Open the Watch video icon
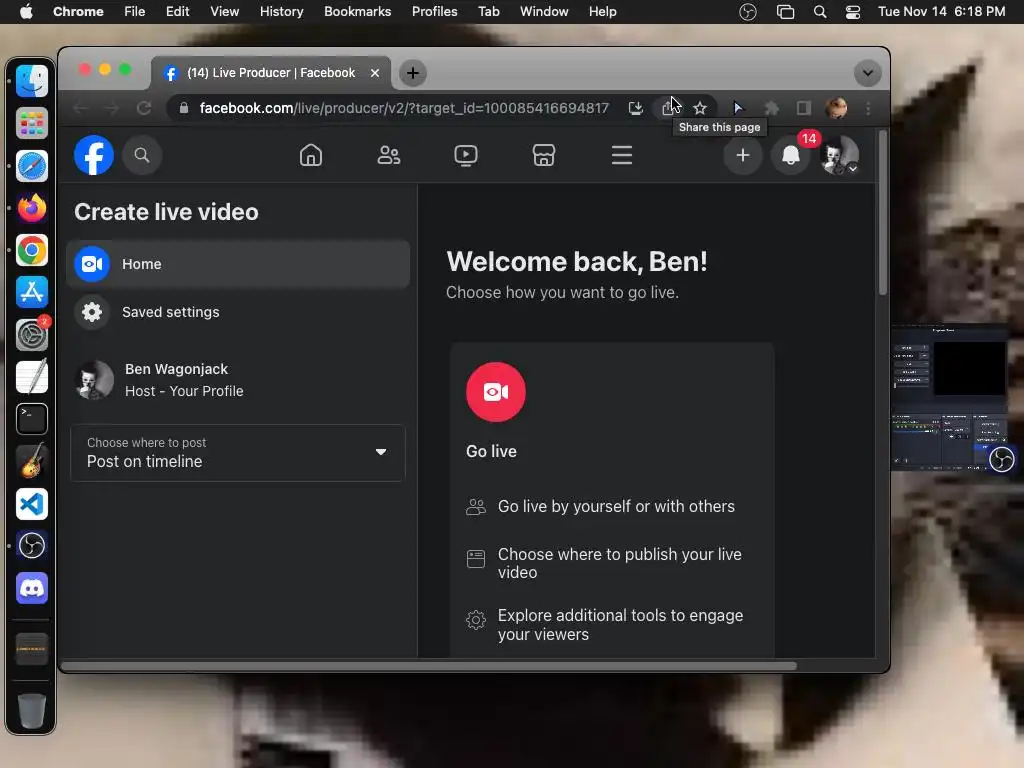The height and width of the screenshot is (768, 1024). 466,155
